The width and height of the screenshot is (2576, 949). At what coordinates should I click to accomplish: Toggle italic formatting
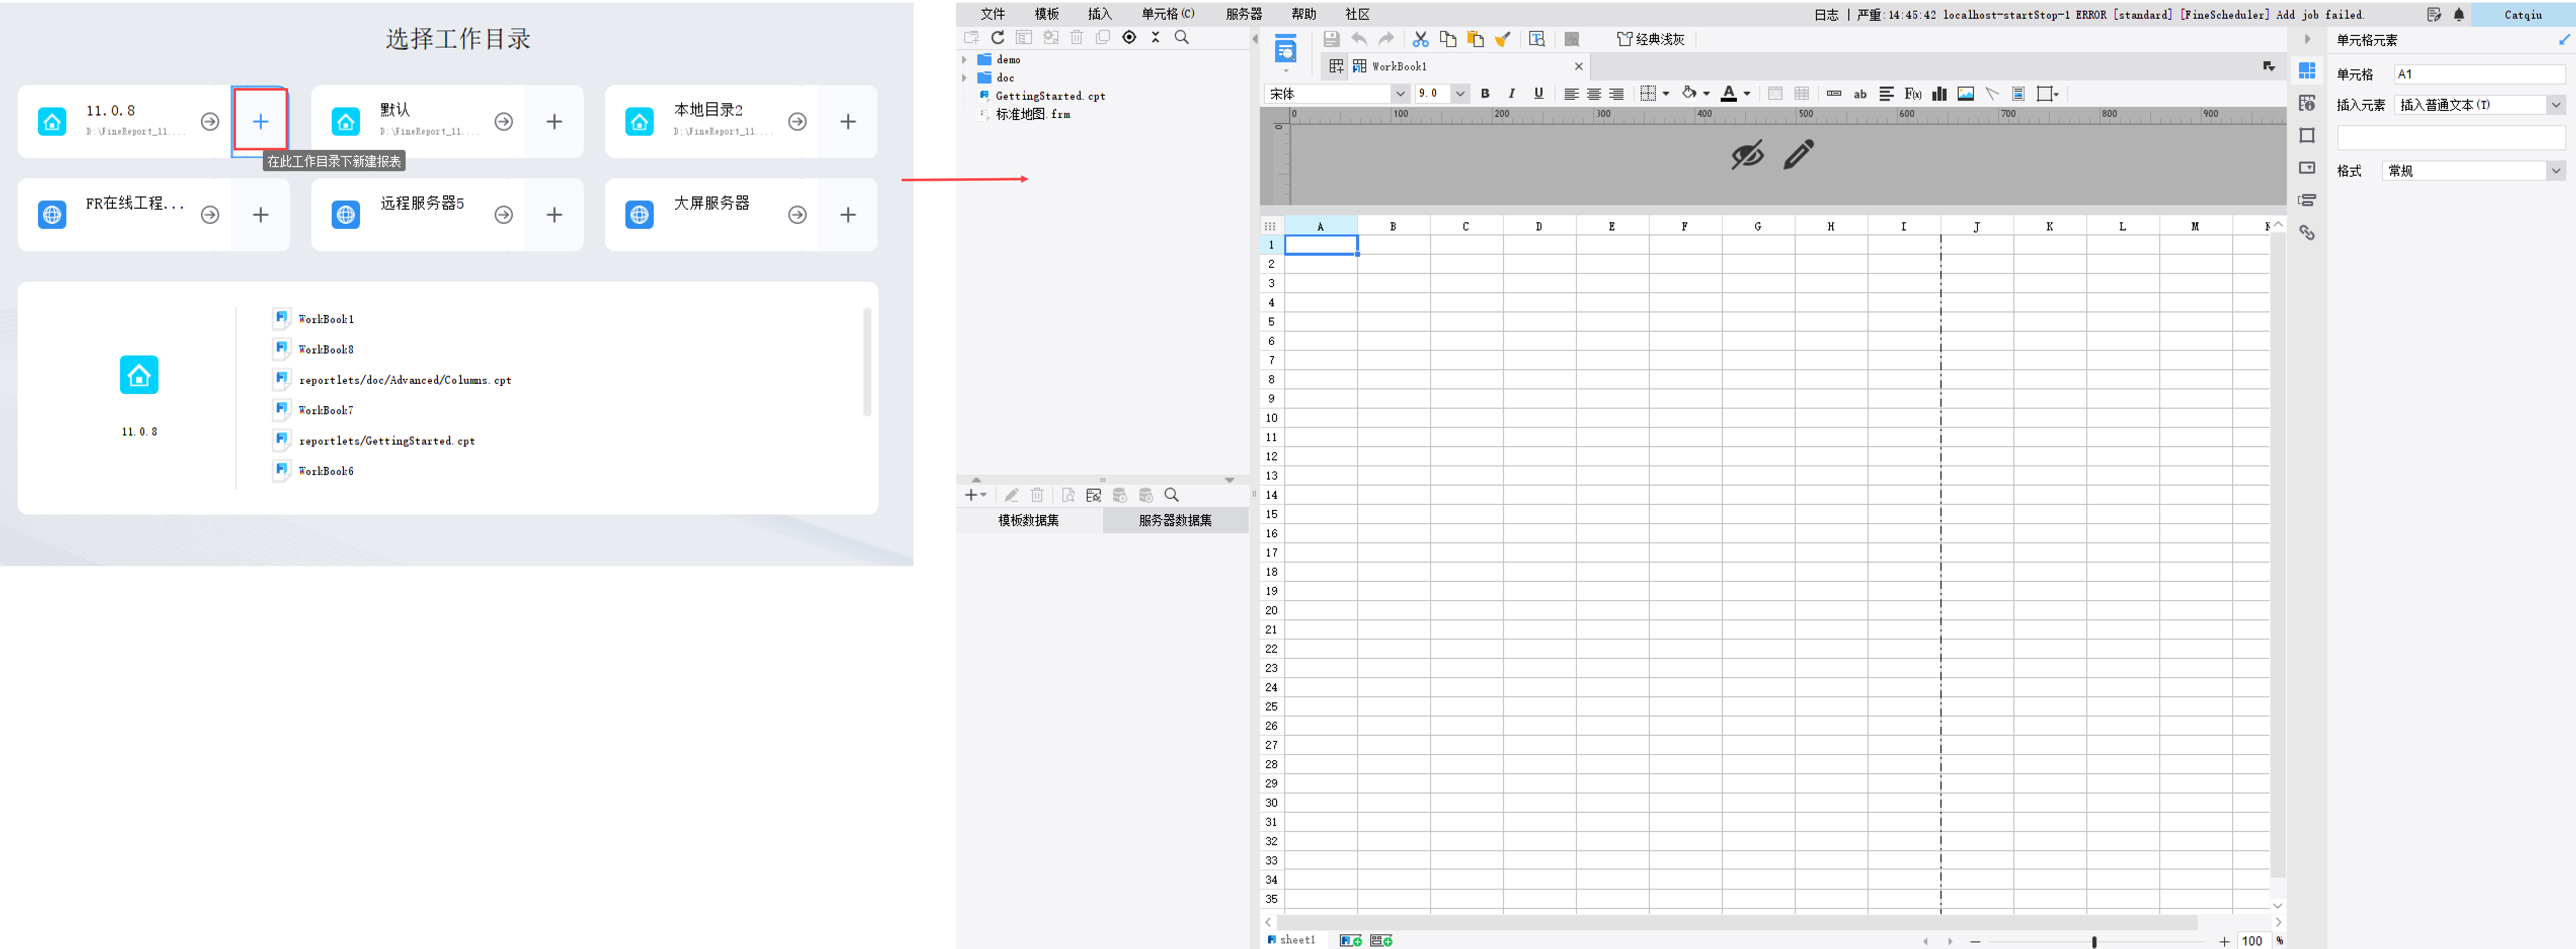1511,93
